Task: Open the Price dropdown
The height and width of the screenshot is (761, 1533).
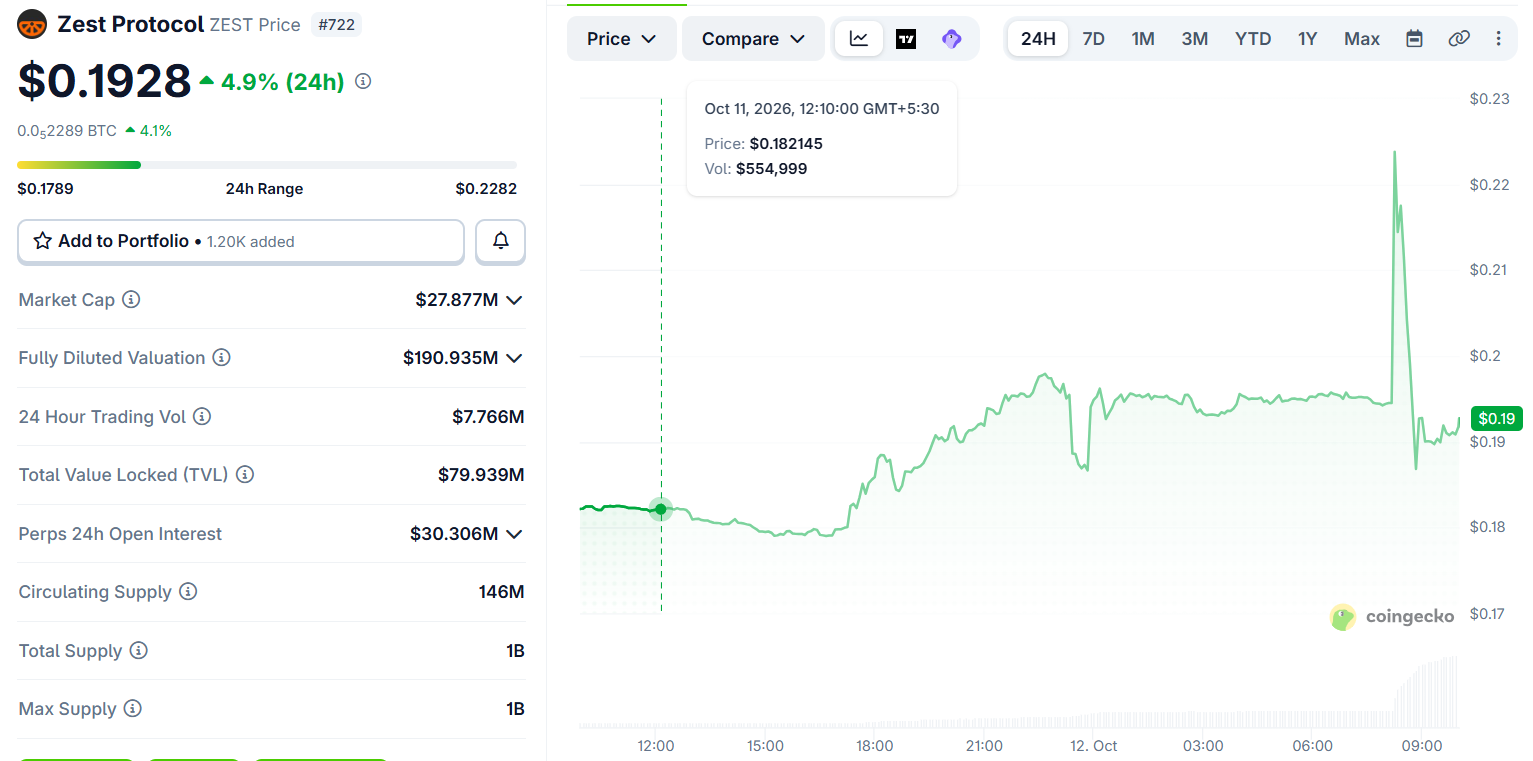Action: tap(621, 39)
